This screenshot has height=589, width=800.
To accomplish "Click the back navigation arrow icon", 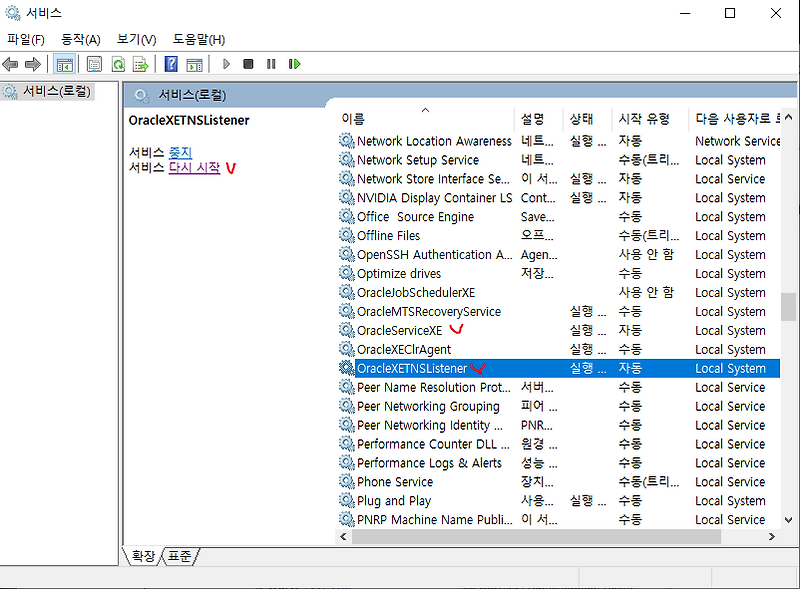I will point(10,63).
